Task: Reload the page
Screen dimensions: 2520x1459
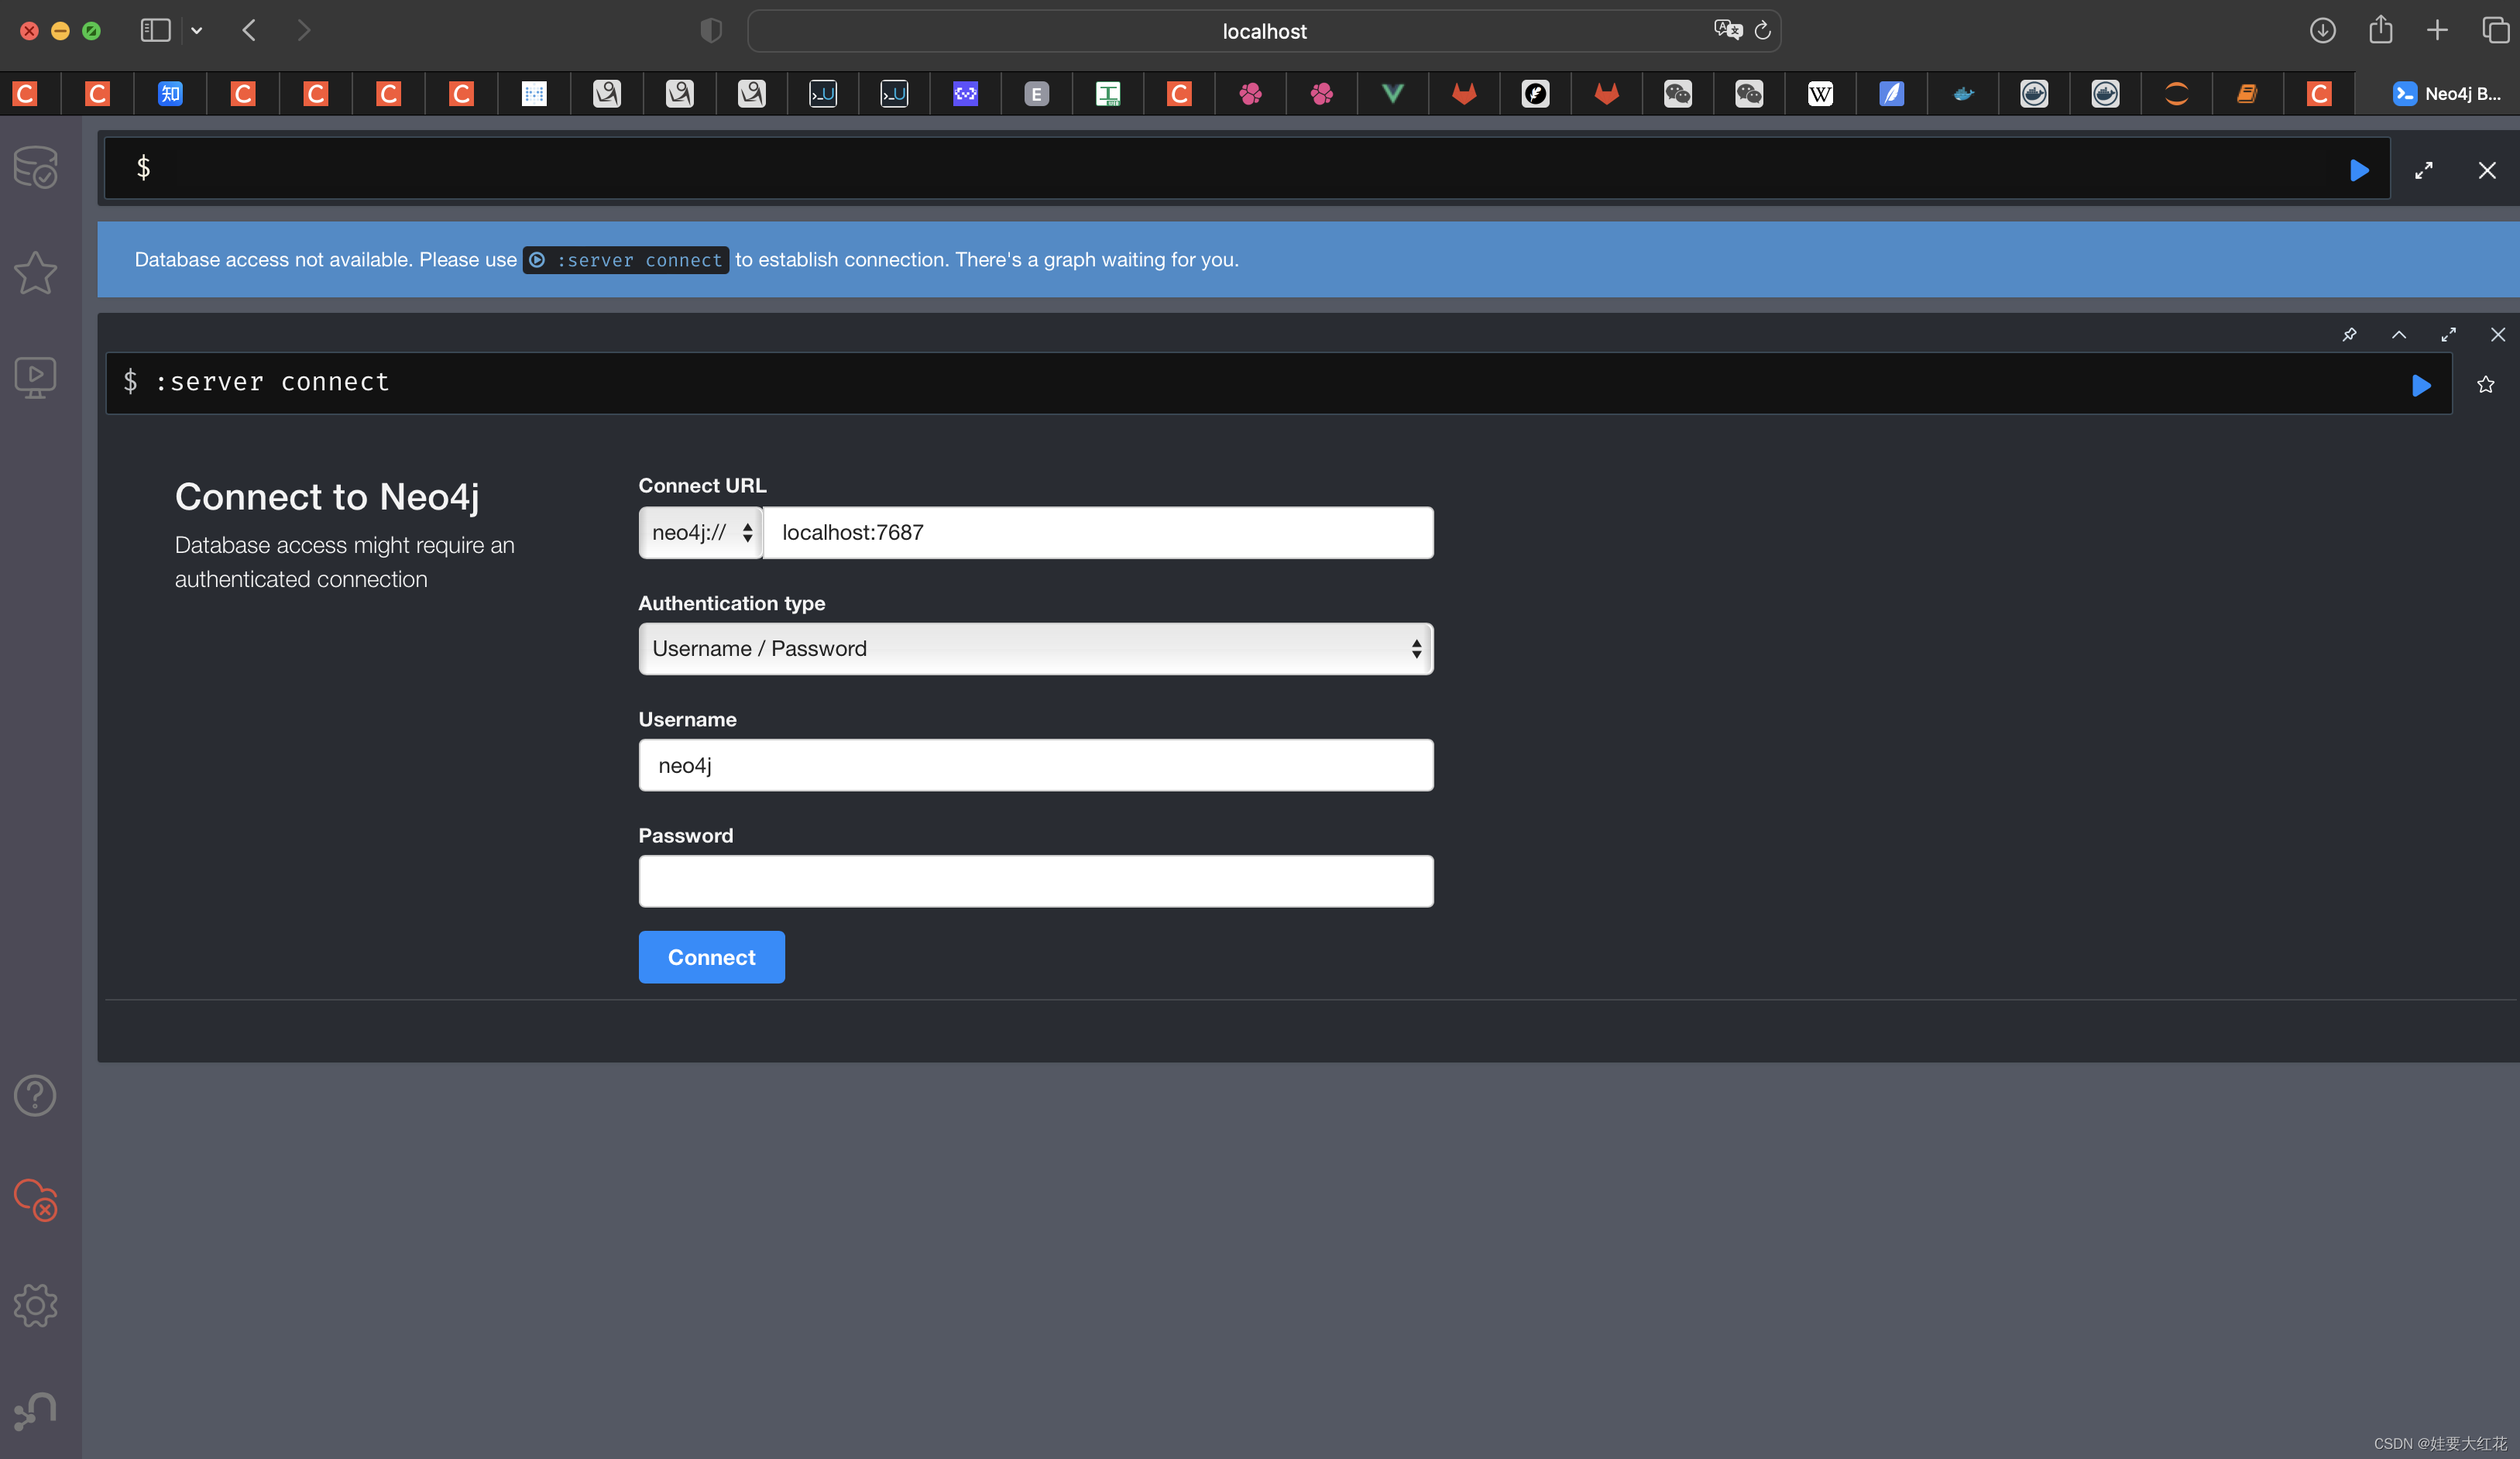Action: coord(1762,31)
